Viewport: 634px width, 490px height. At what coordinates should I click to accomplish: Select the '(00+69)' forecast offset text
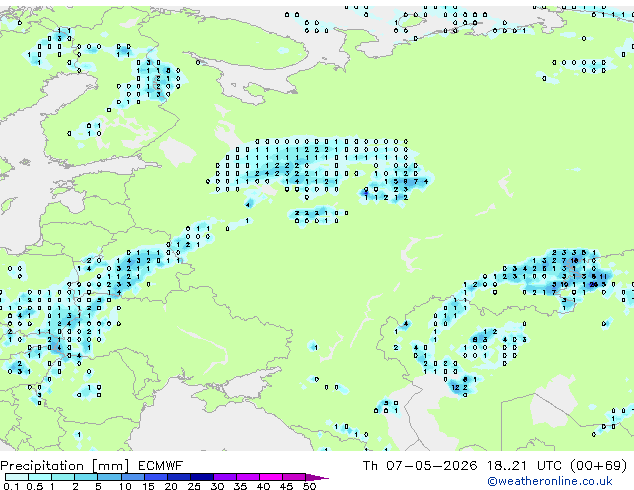598,466
